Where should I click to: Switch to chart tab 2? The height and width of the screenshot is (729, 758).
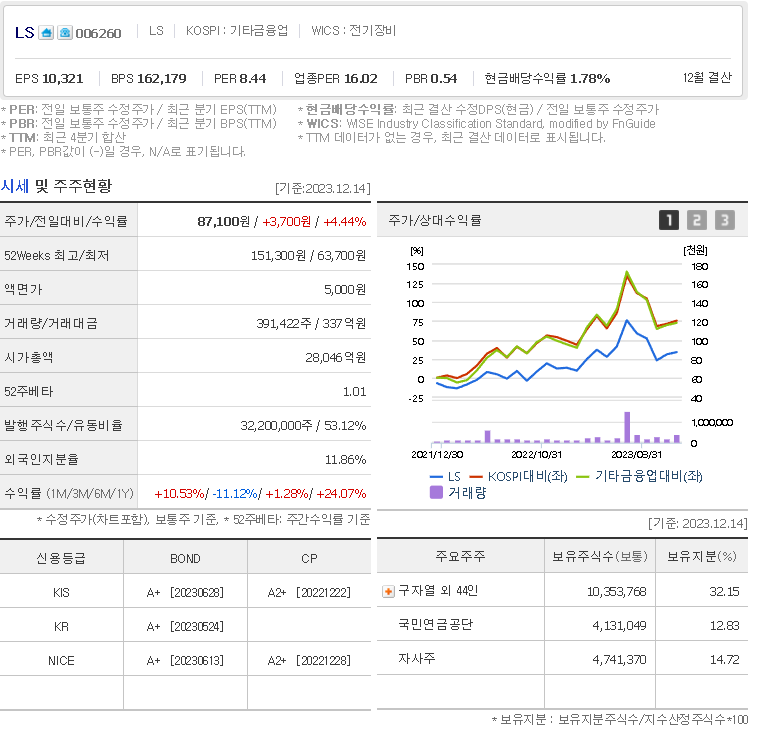697,220
